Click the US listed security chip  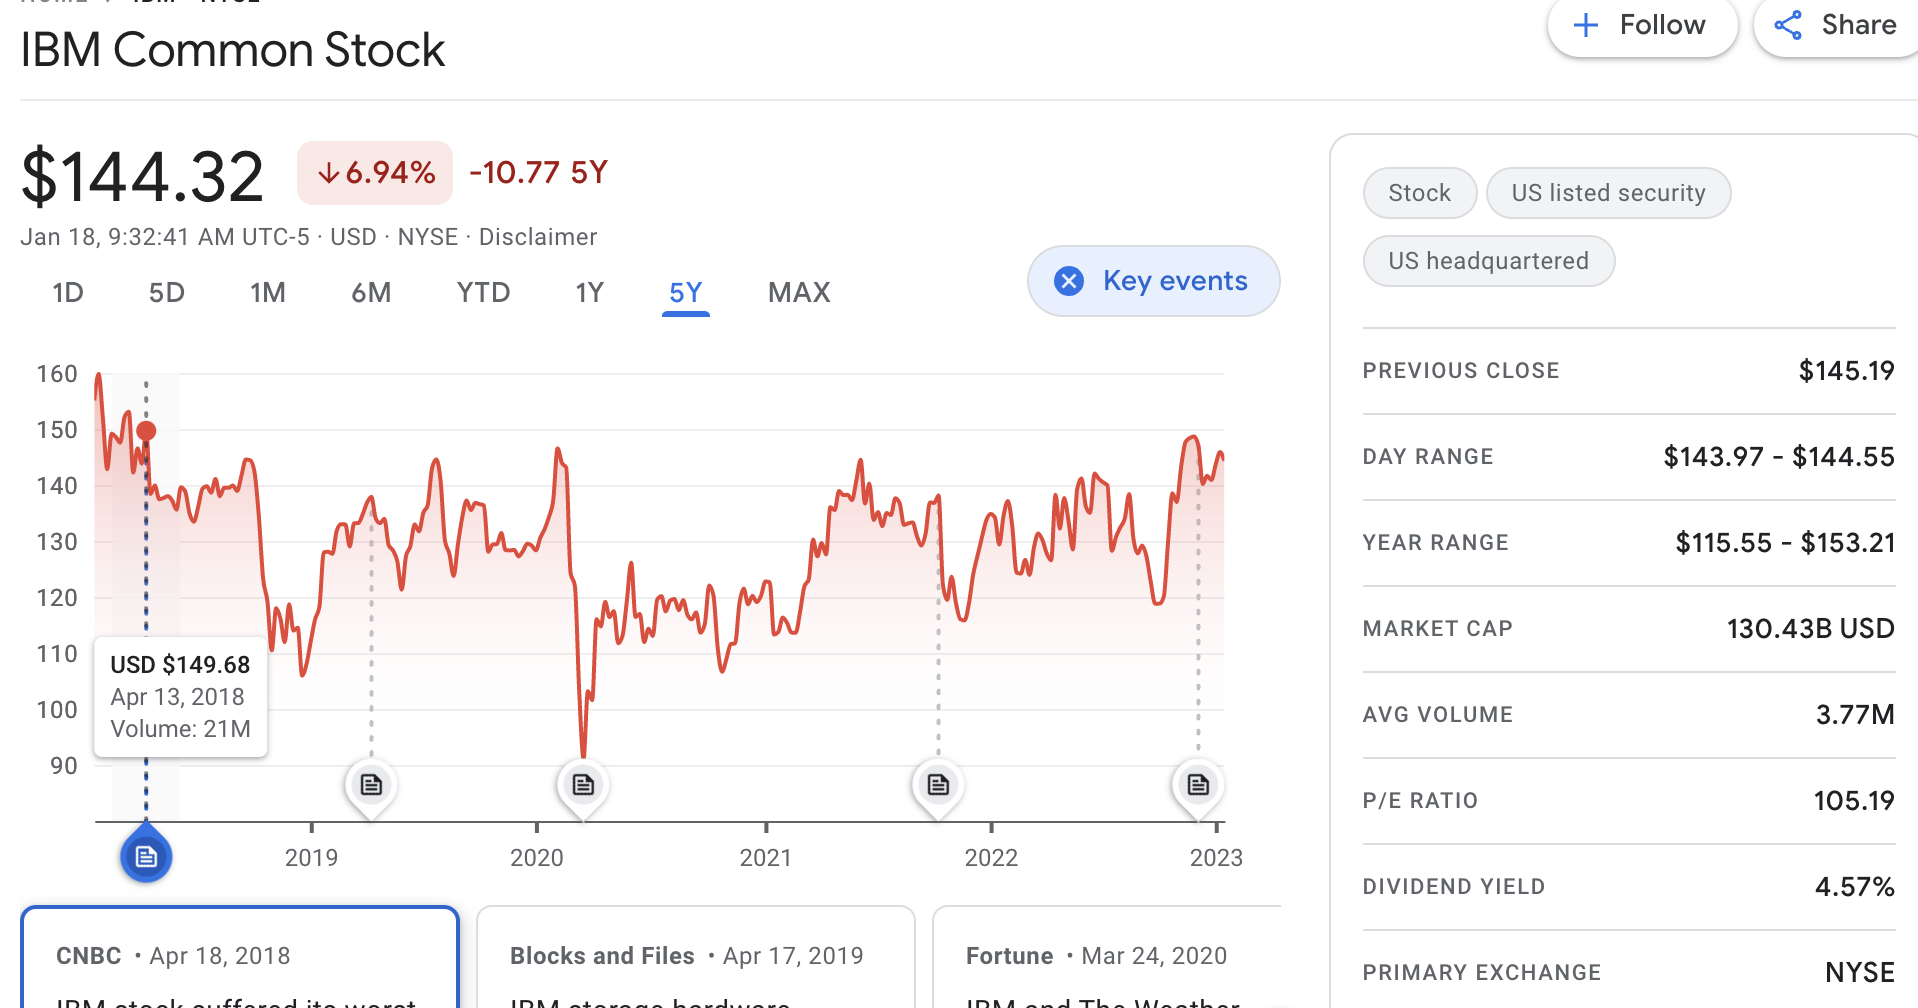1608,193
